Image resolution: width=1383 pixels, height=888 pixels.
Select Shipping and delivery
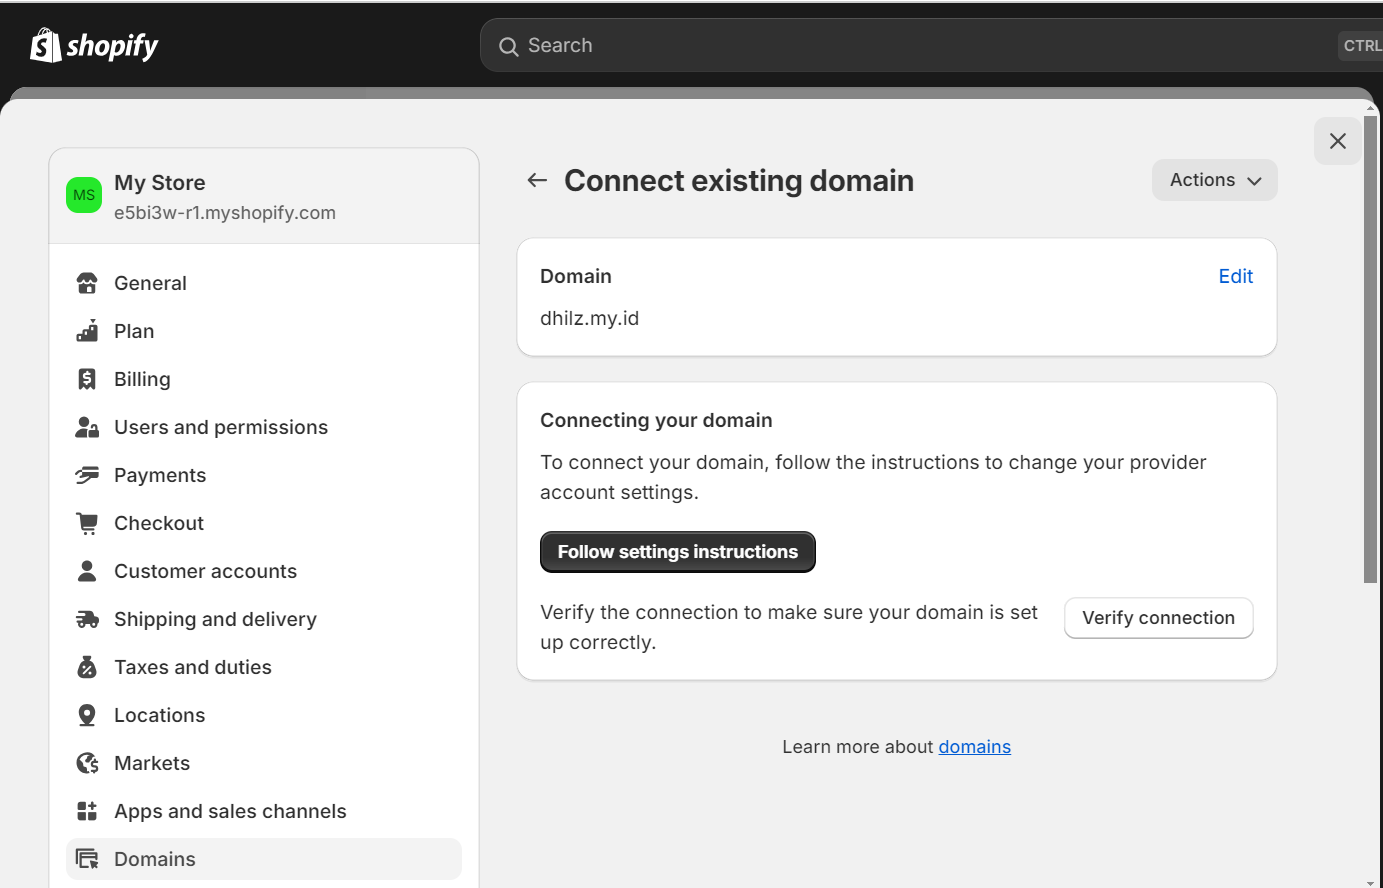point(264,619)
